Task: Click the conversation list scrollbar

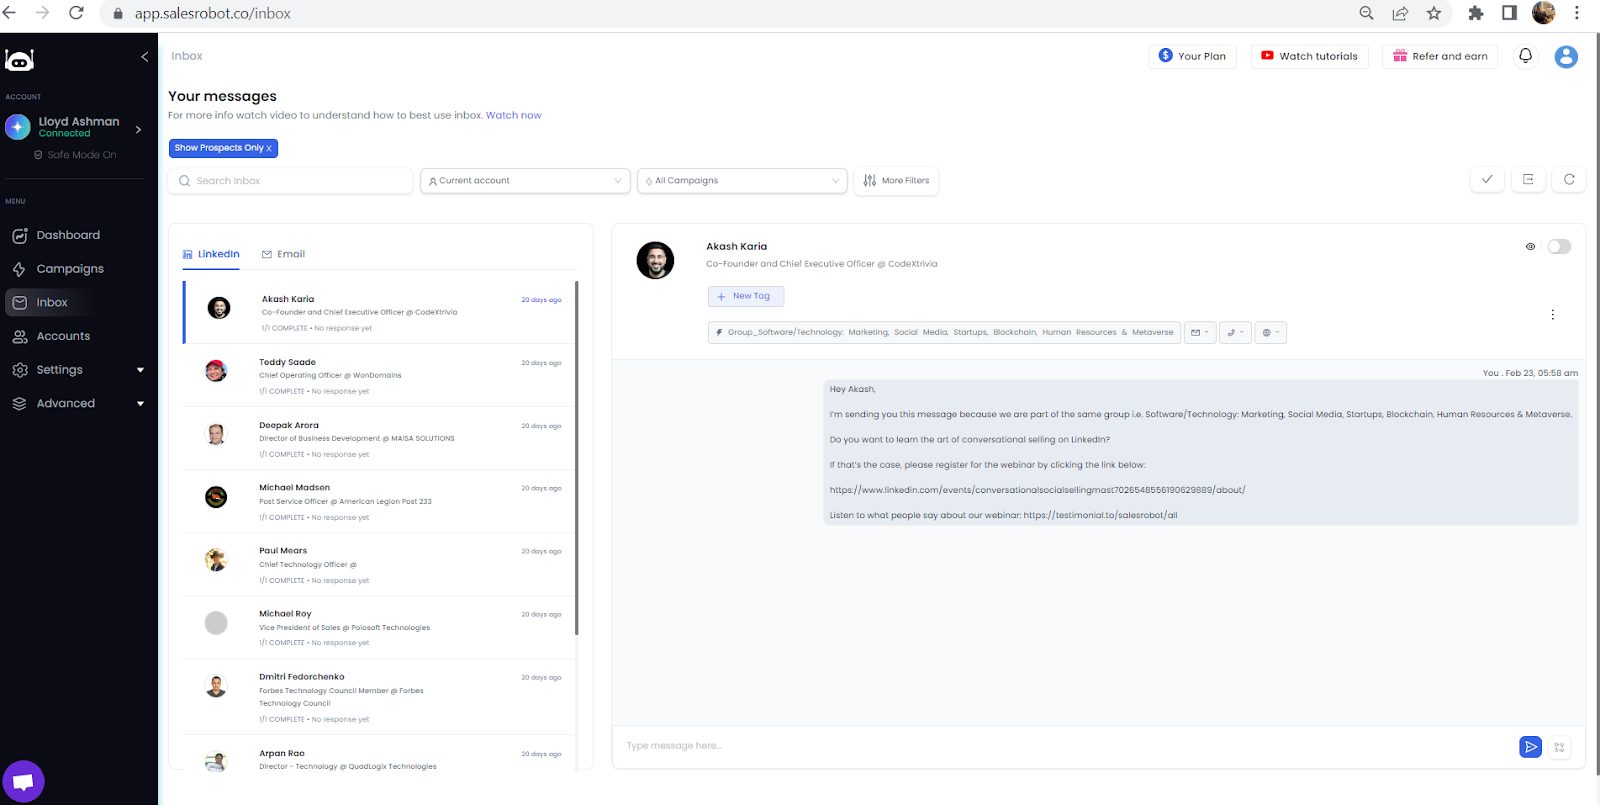Action: pyautogui.click(x=577, y=460)
